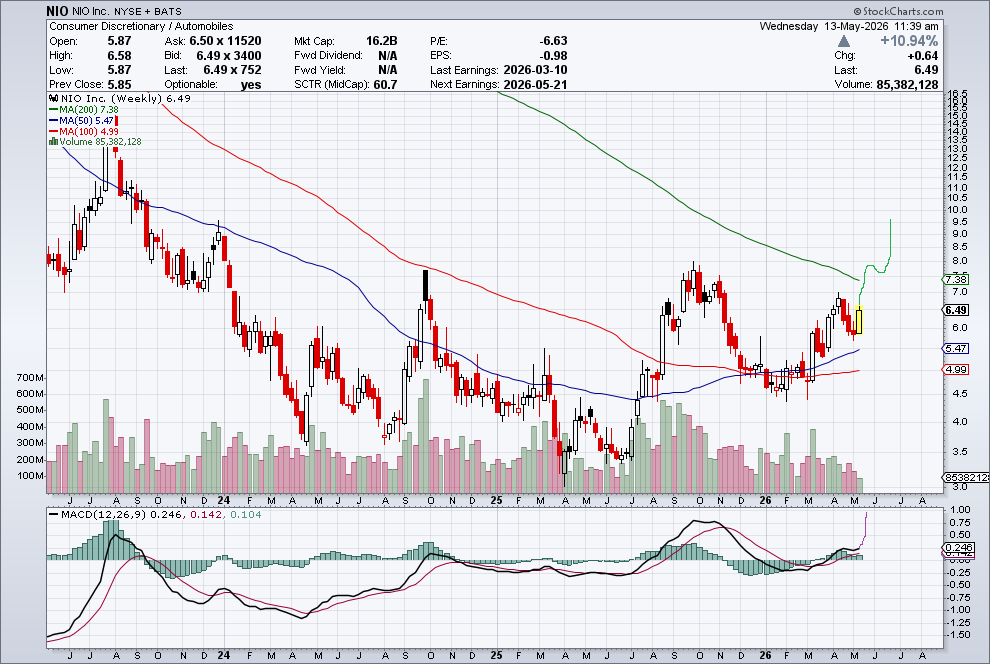
Task: Click the '26' year label on price axis
Action: pos(766,501)
